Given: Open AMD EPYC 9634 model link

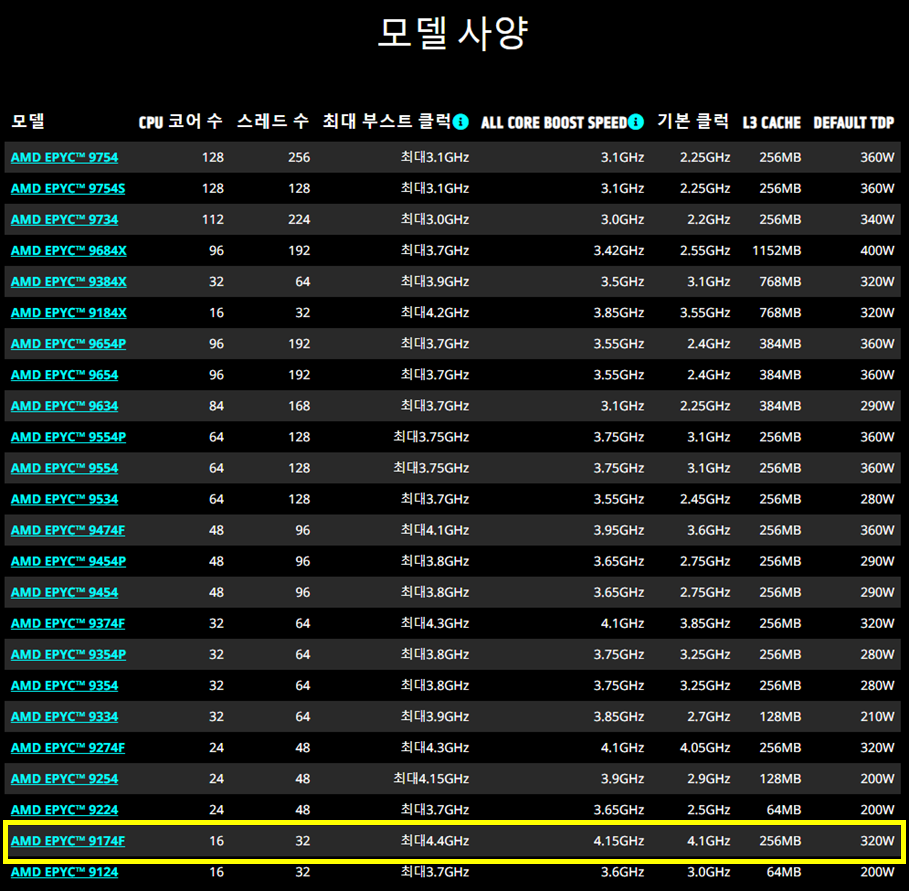Looking at the screenshot, I should click(64, 406).
